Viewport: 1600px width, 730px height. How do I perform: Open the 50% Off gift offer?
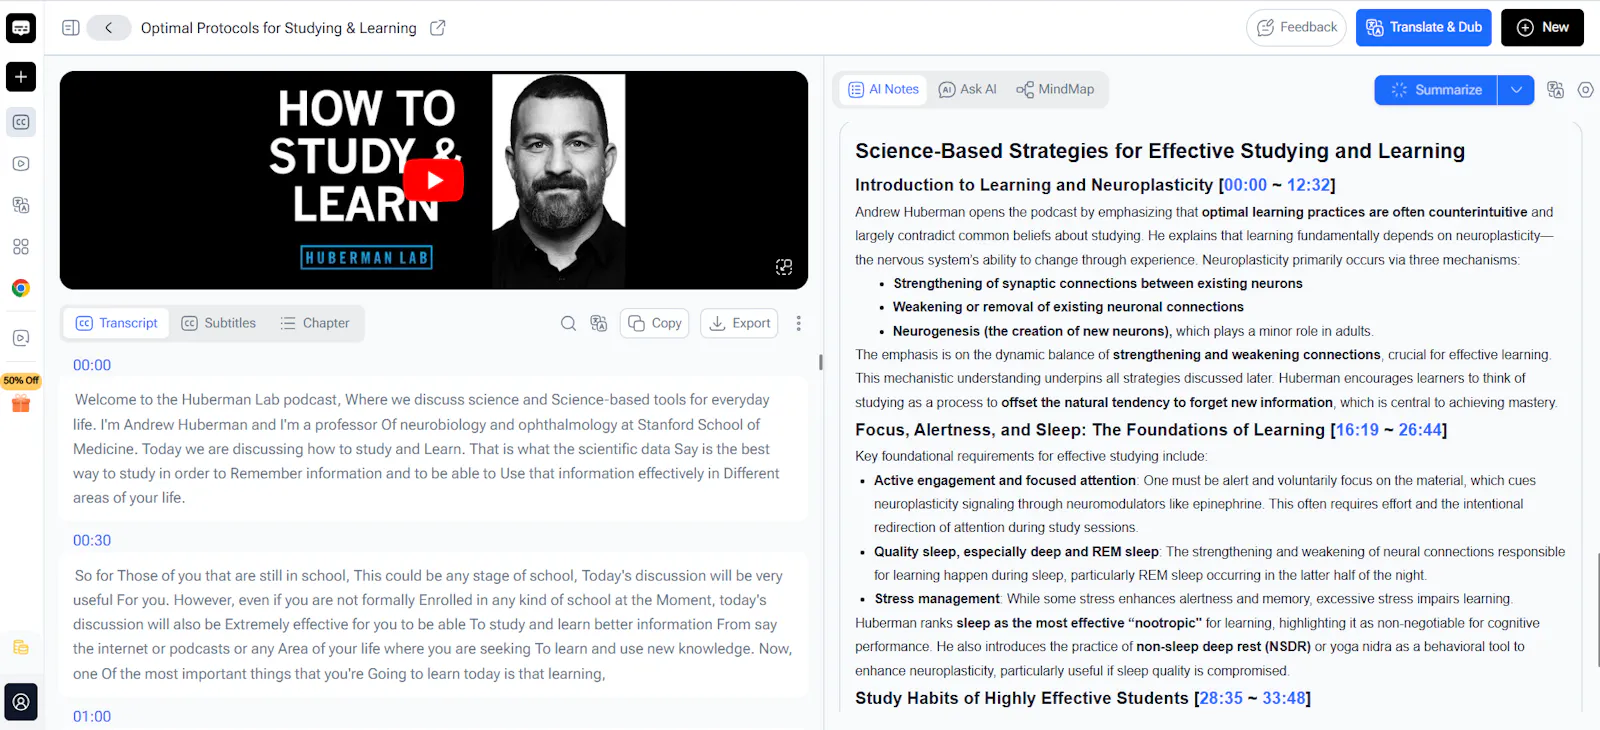click(x=21, y=394)
